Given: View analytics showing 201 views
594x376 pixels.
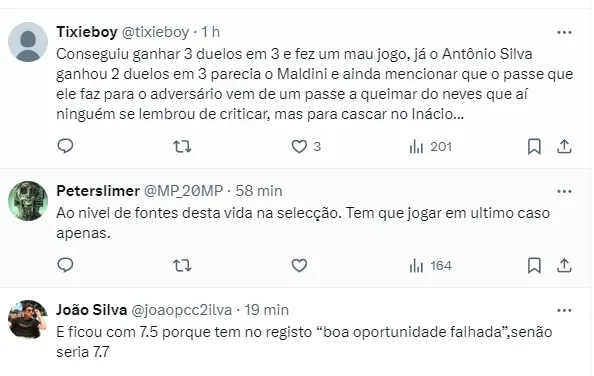Looking at the screenshot, I should tap(430, 147).
